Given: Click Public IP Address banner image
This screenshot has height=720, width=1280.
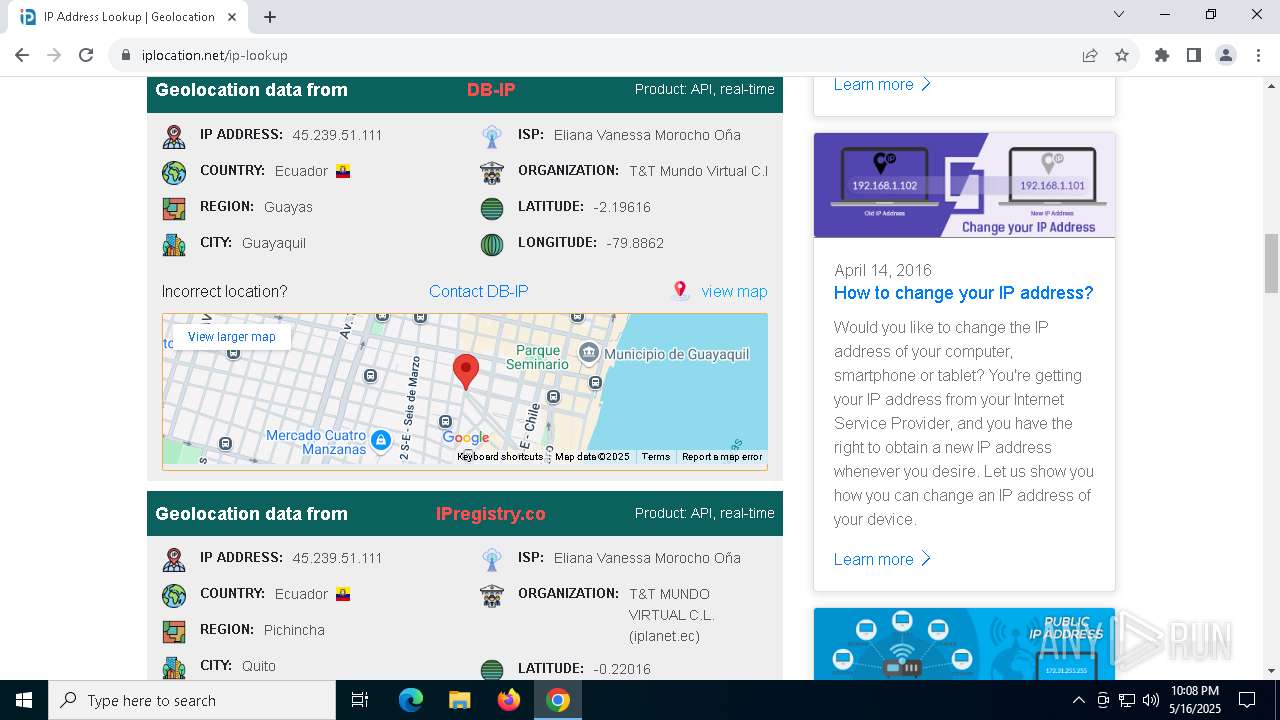Looking at the screenshot, I should tap(964, 644).
